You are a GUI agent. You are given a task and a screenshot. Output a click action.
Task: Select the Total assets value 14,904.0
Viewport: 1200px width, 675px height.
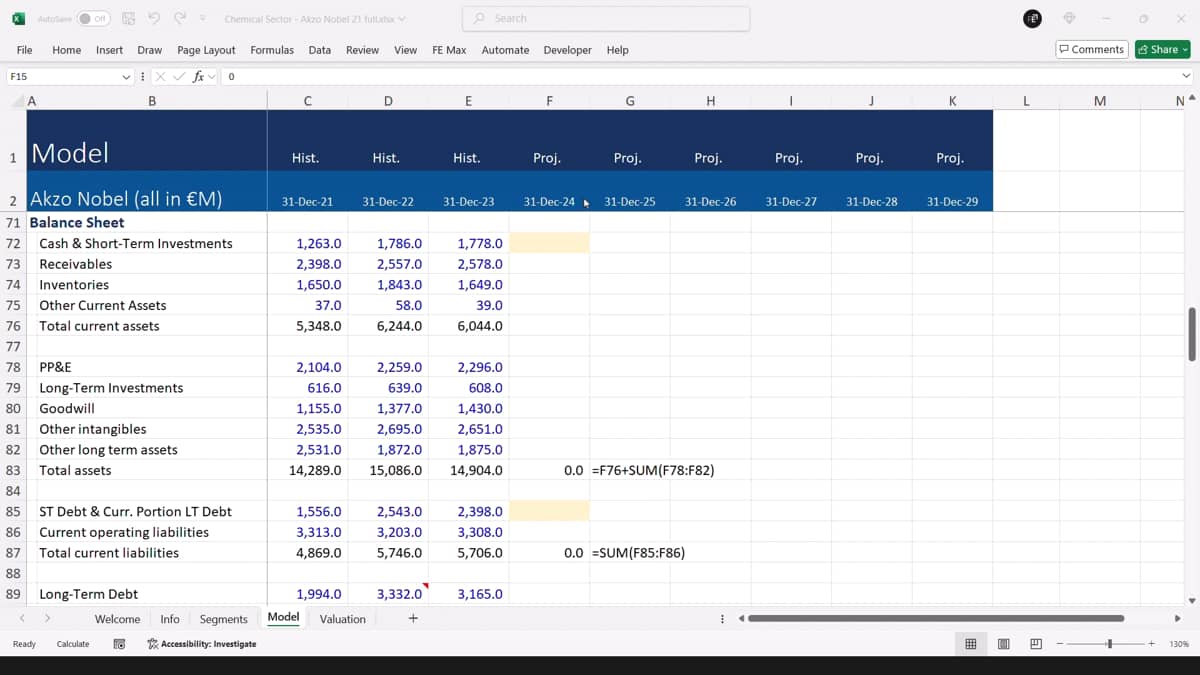click(x=468, y=470)
